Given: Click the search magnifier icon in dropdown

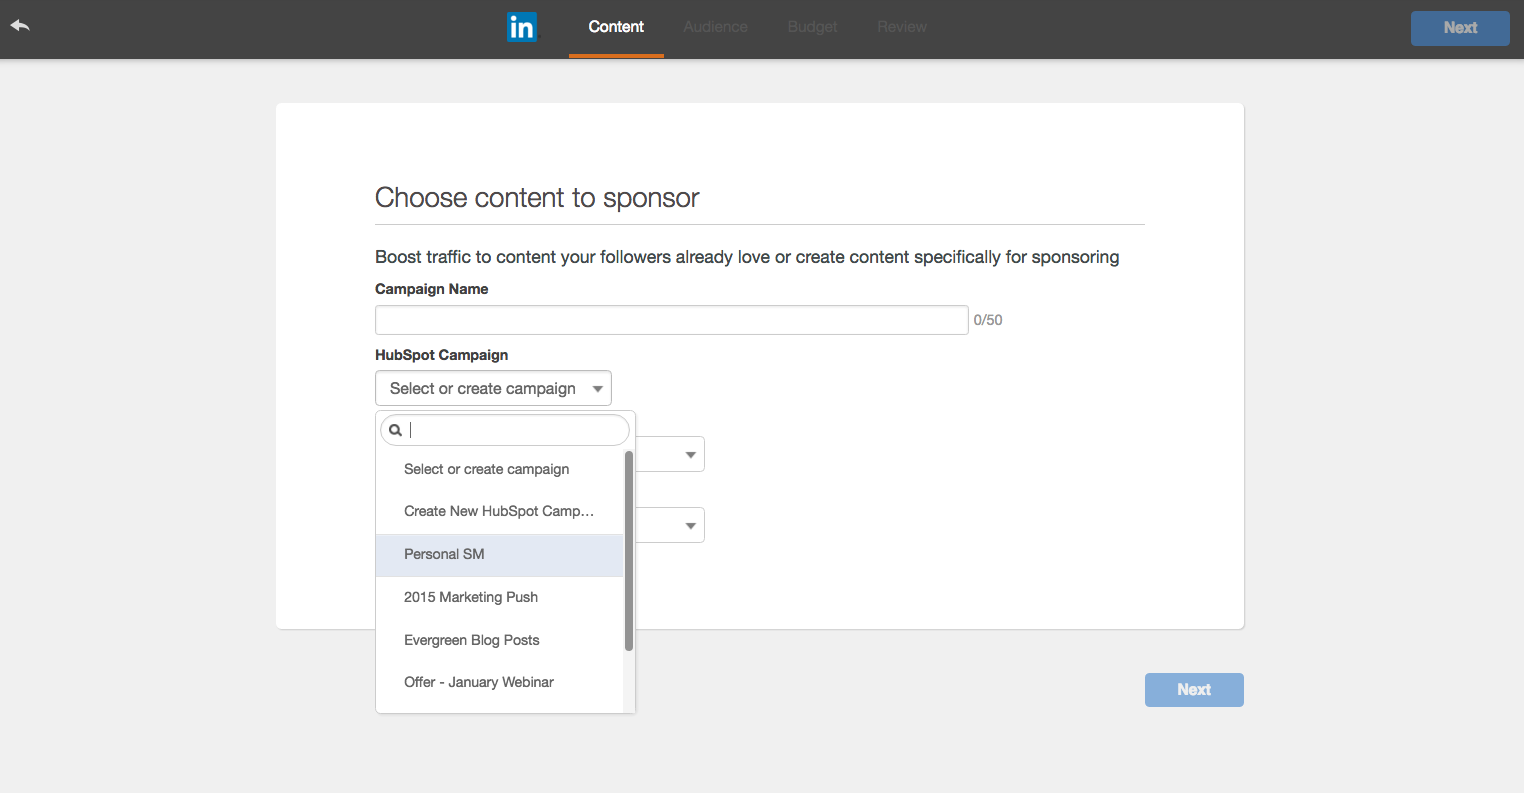Looking at the screenshot, I should point(396,430).
